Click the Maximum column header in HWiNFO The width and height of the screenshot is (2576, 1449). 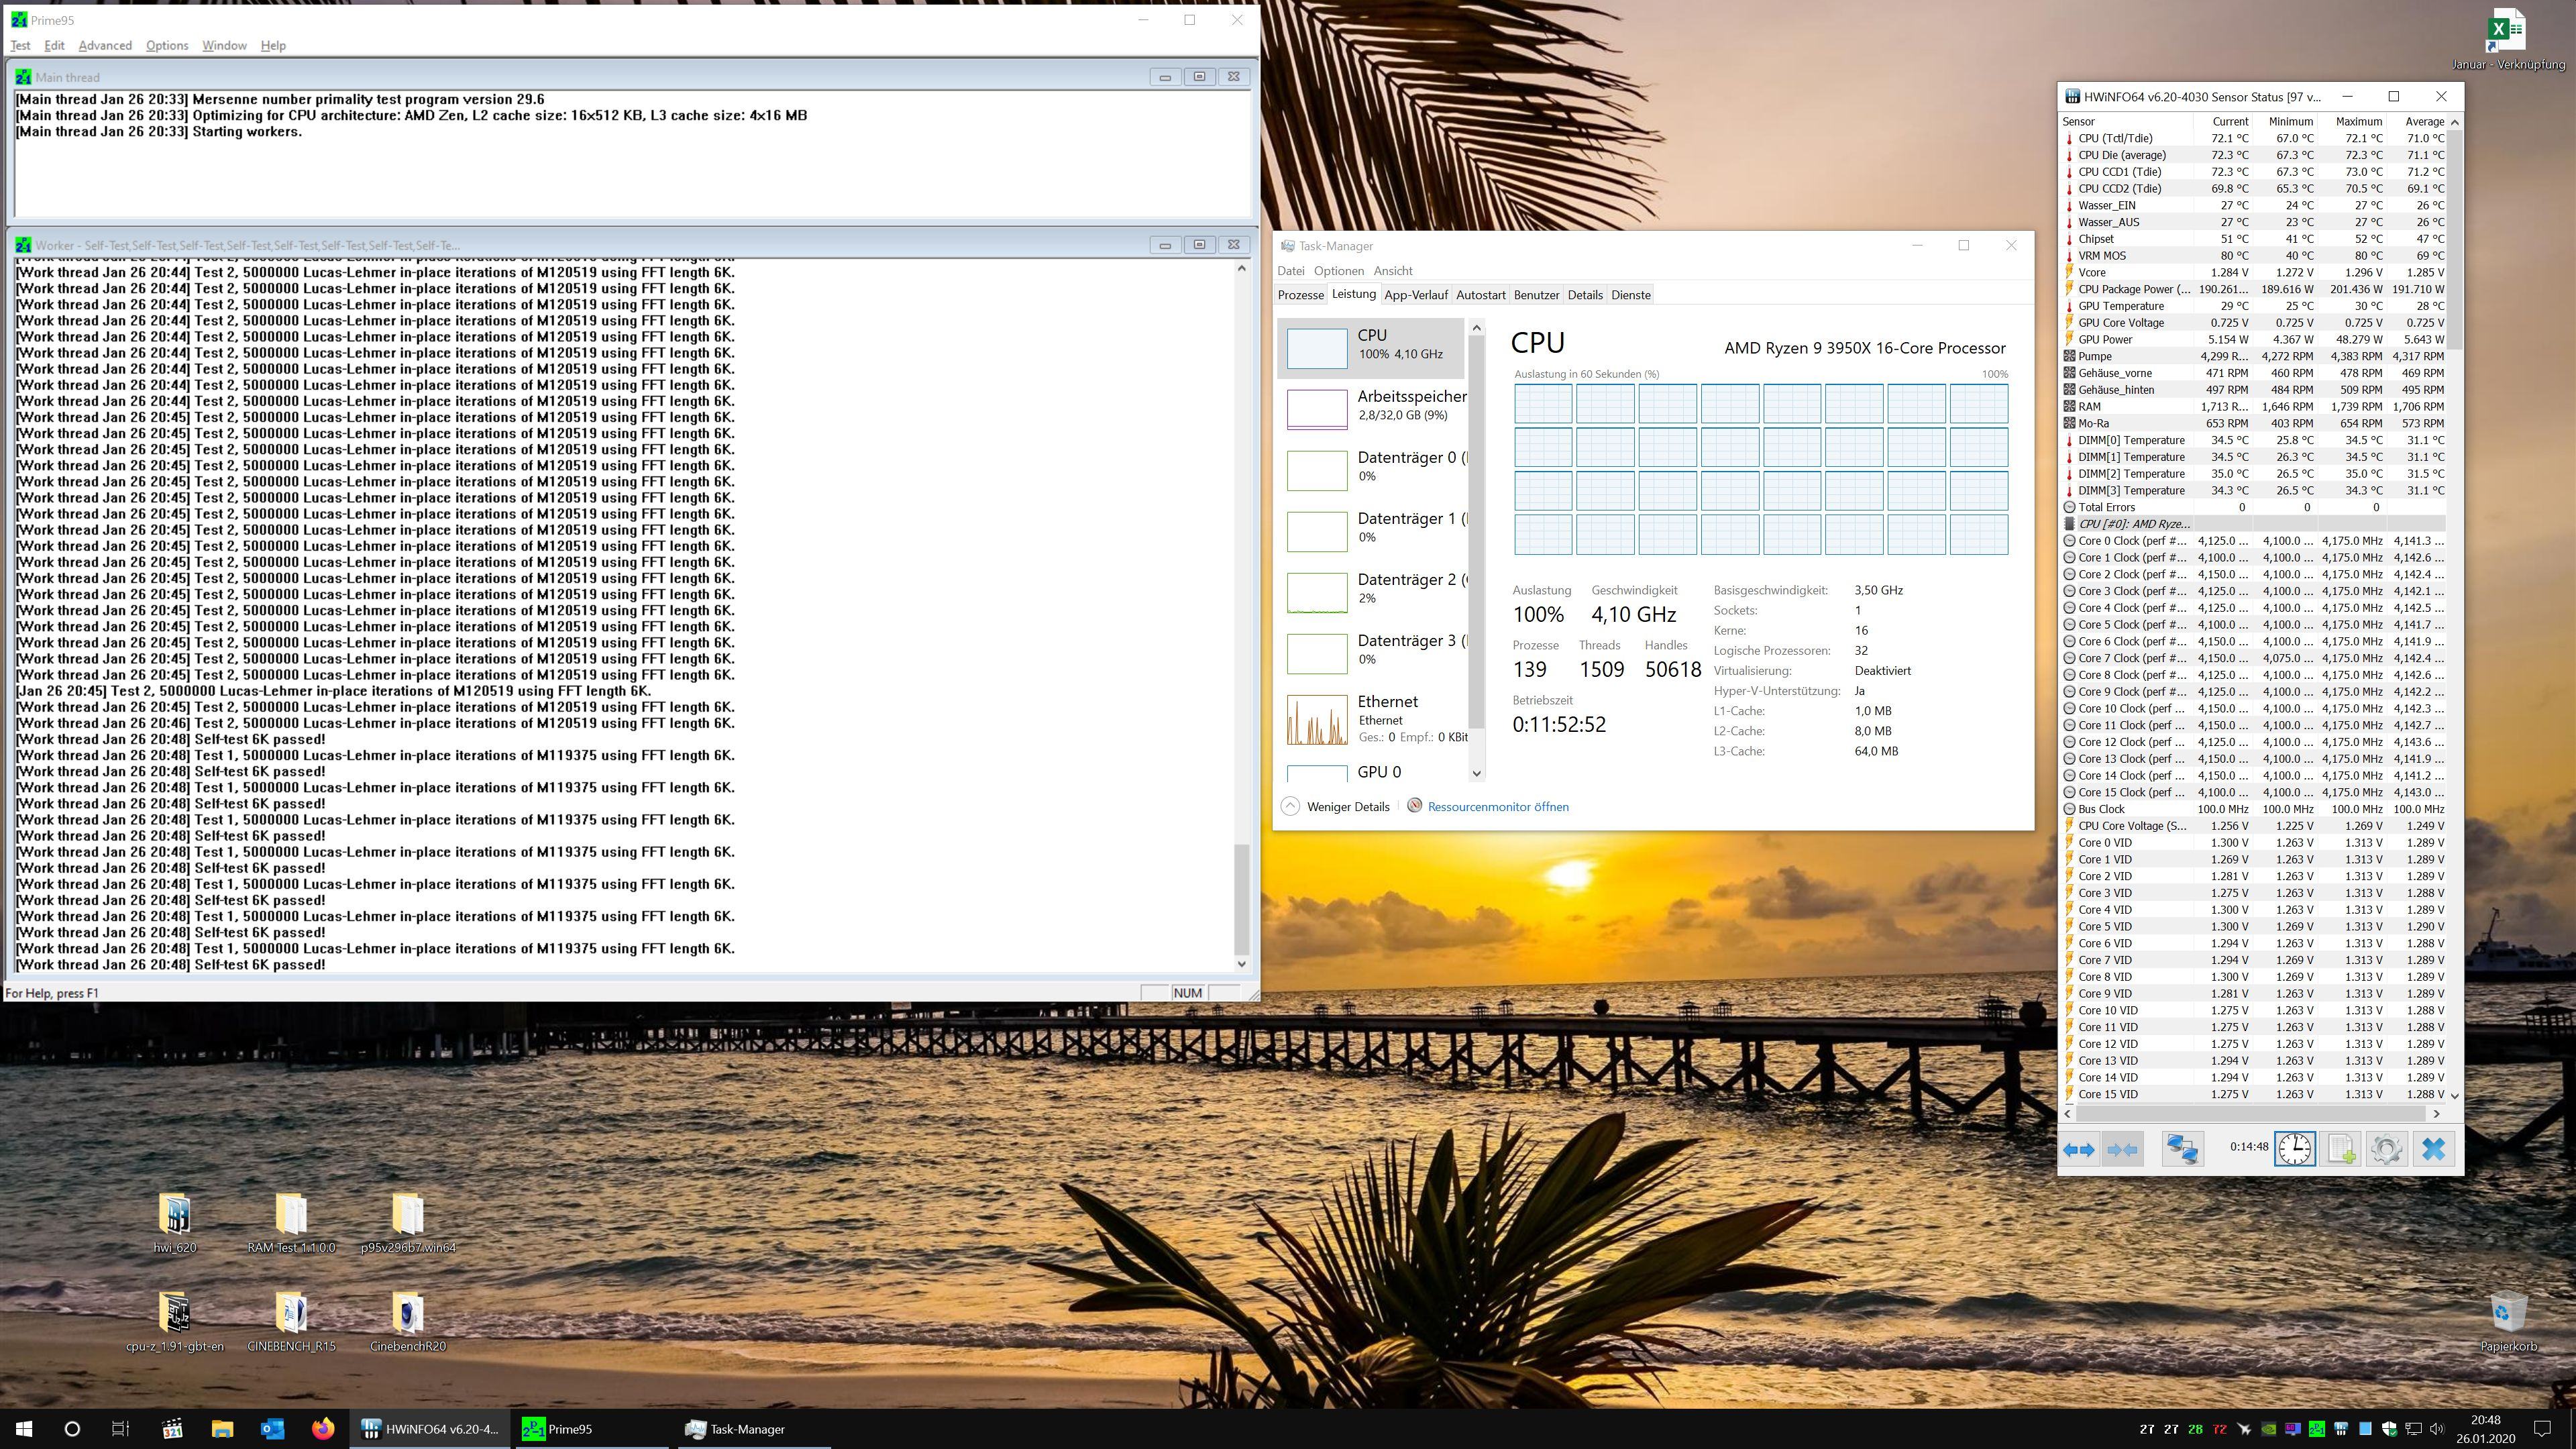(x=2358, y=121)
